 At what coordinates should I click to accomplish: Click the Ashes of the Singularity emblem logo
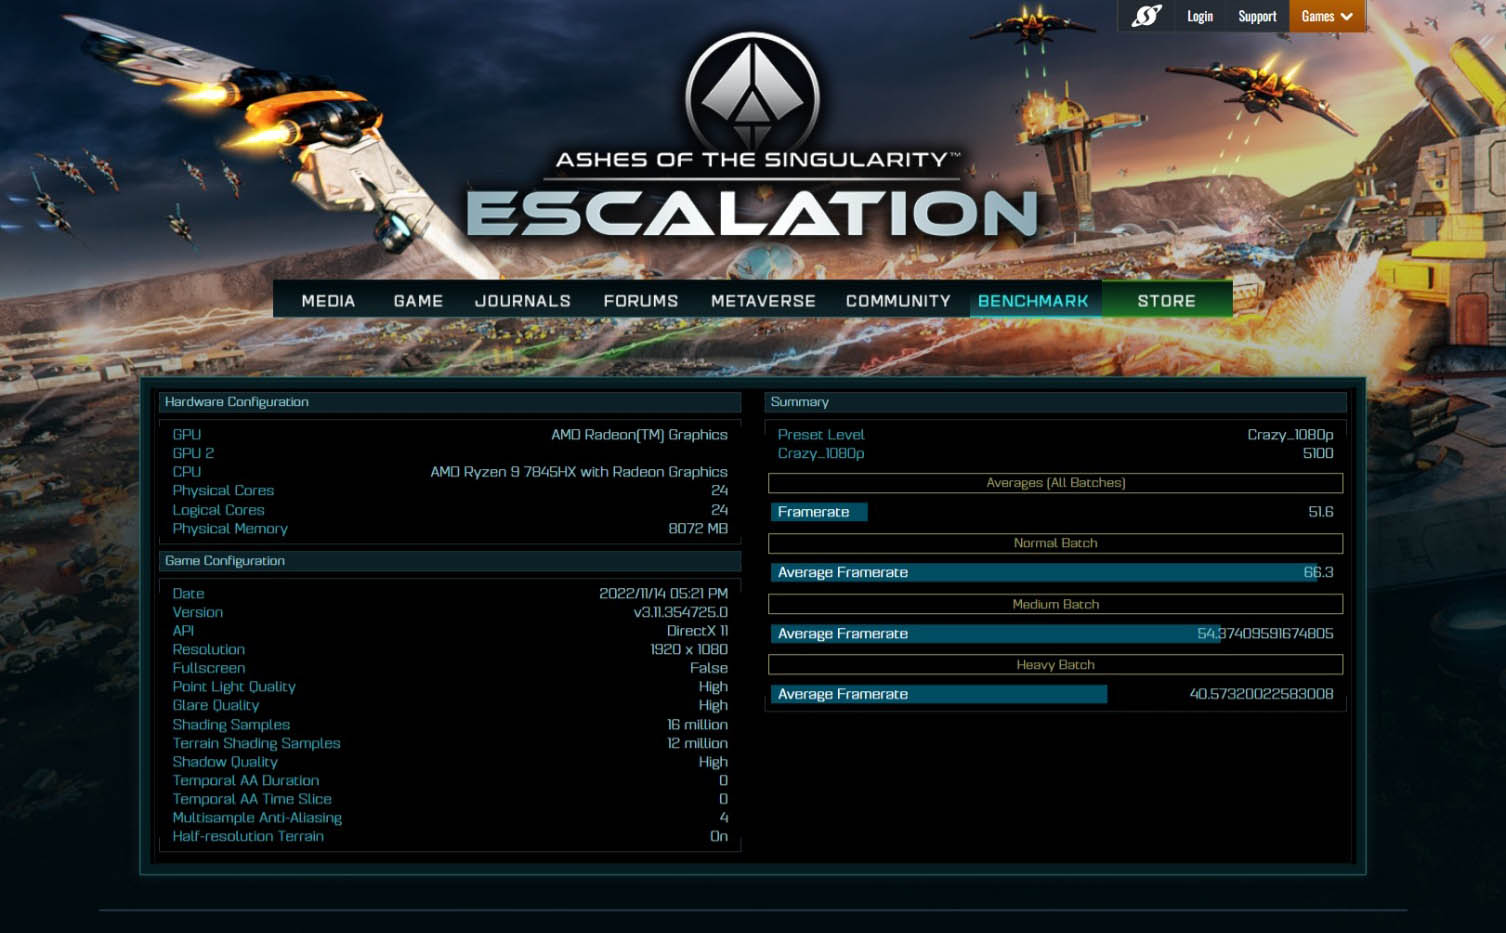pyautogui.click(x=753, y=96)
